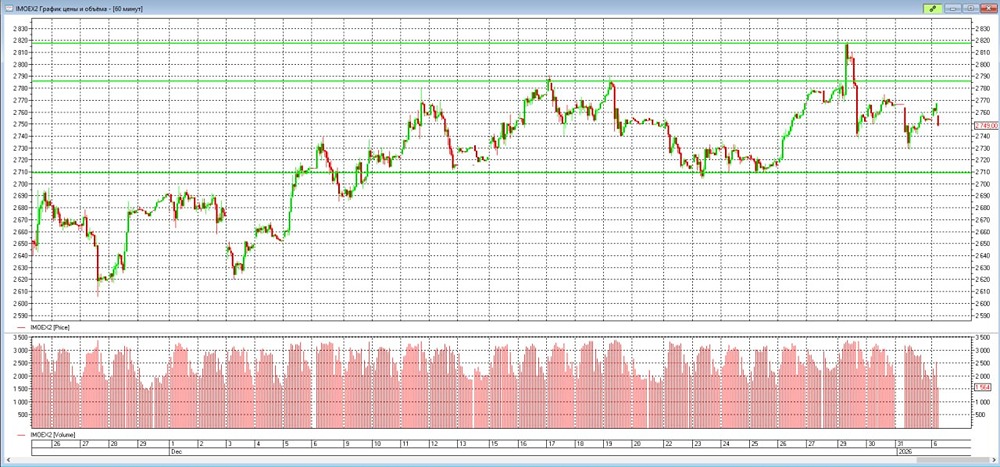The width and height of the screenshot is (1000, 467).
Task: Click the current price tag 2 749.00
Action: point(985,126)
